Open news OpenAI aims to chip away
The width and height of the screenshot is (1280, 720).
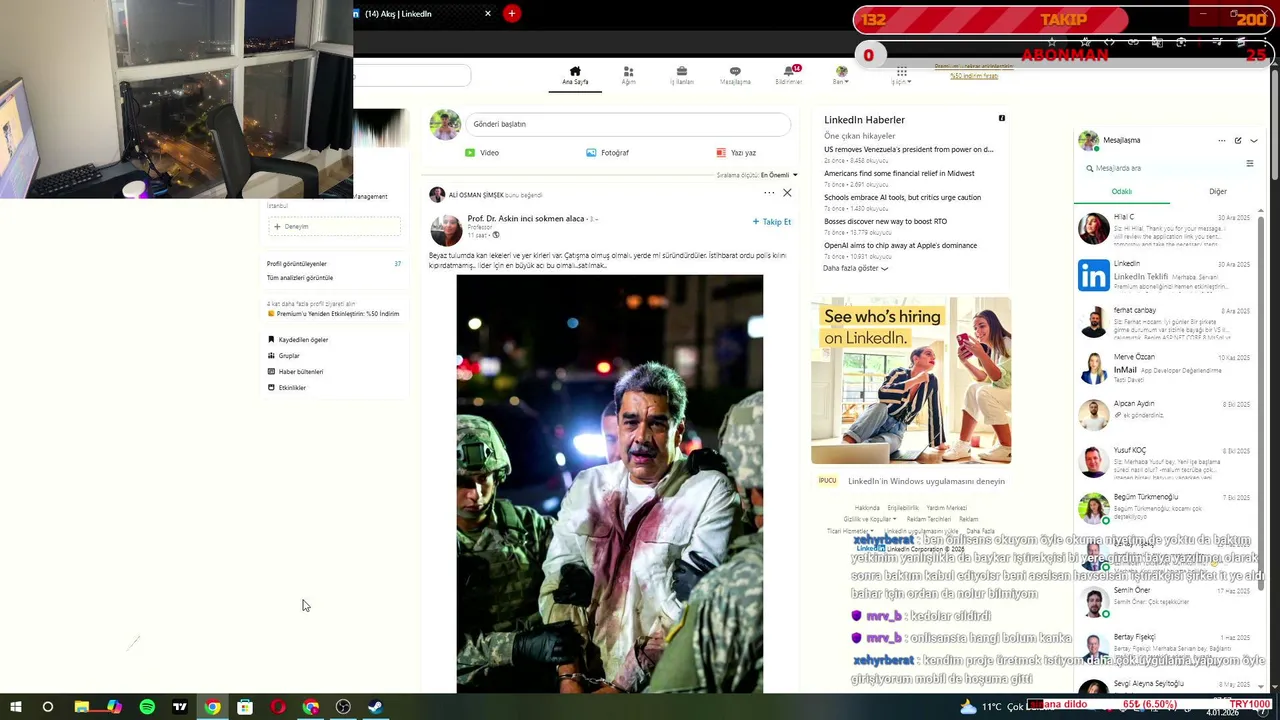coord(900,245)
